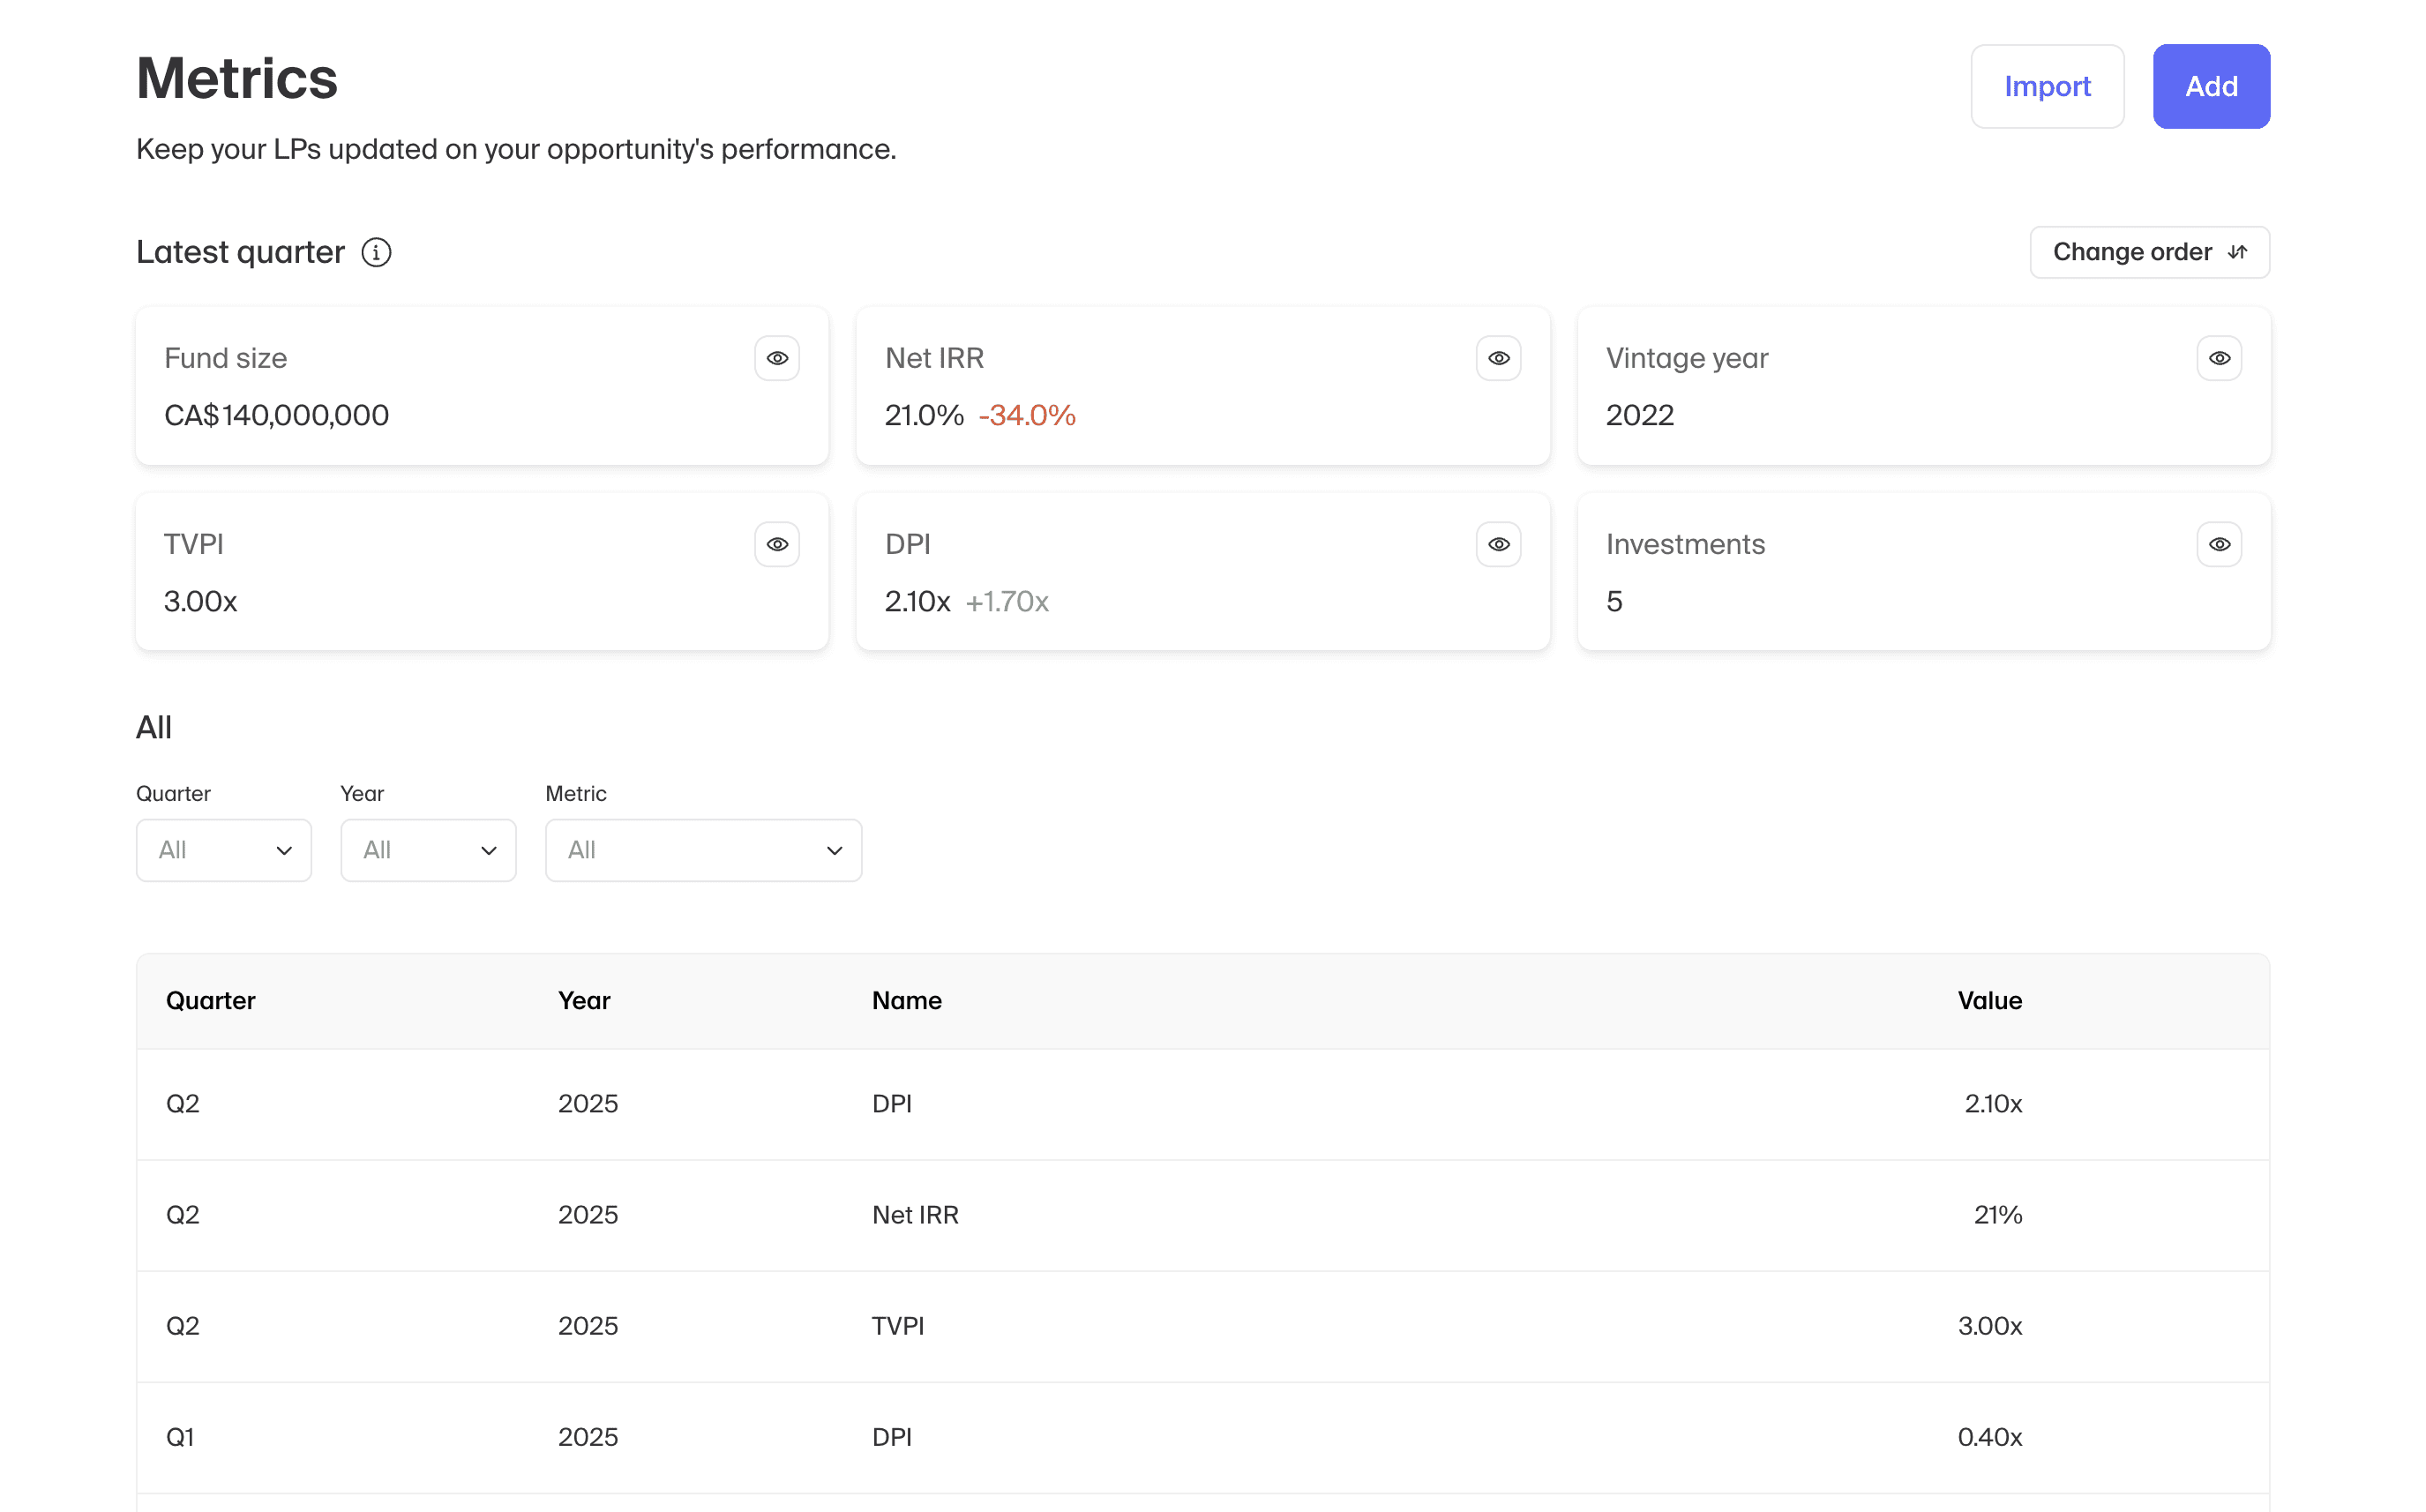The height and width of the screenshot is (1512, 2426).
Task: Expand the Year filter dropdown
Action: pyautogui.click(x=428, y=850)
